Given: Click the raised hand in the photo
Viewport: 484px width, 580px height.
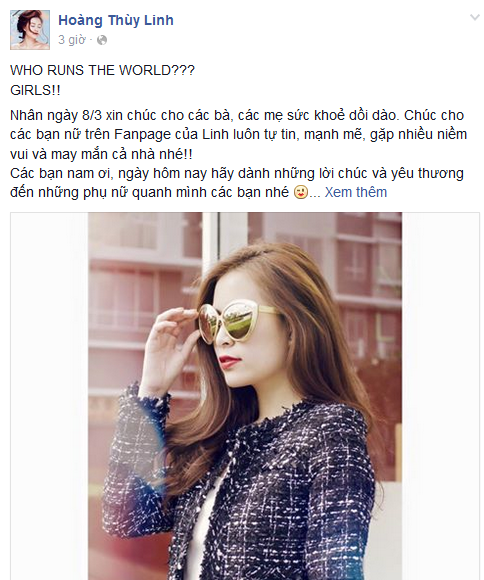Looking at the screenshot, I should (x=174, y=344).
